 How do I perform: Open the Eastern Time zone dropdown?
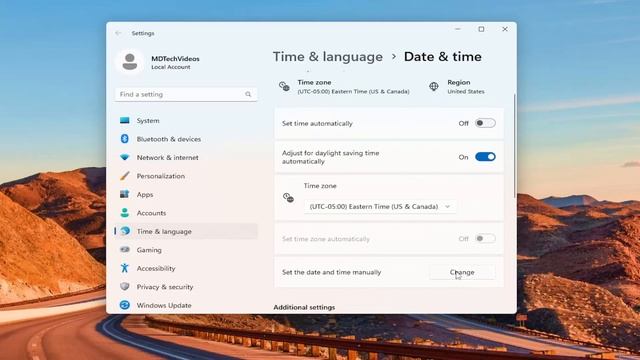(380, 207)
